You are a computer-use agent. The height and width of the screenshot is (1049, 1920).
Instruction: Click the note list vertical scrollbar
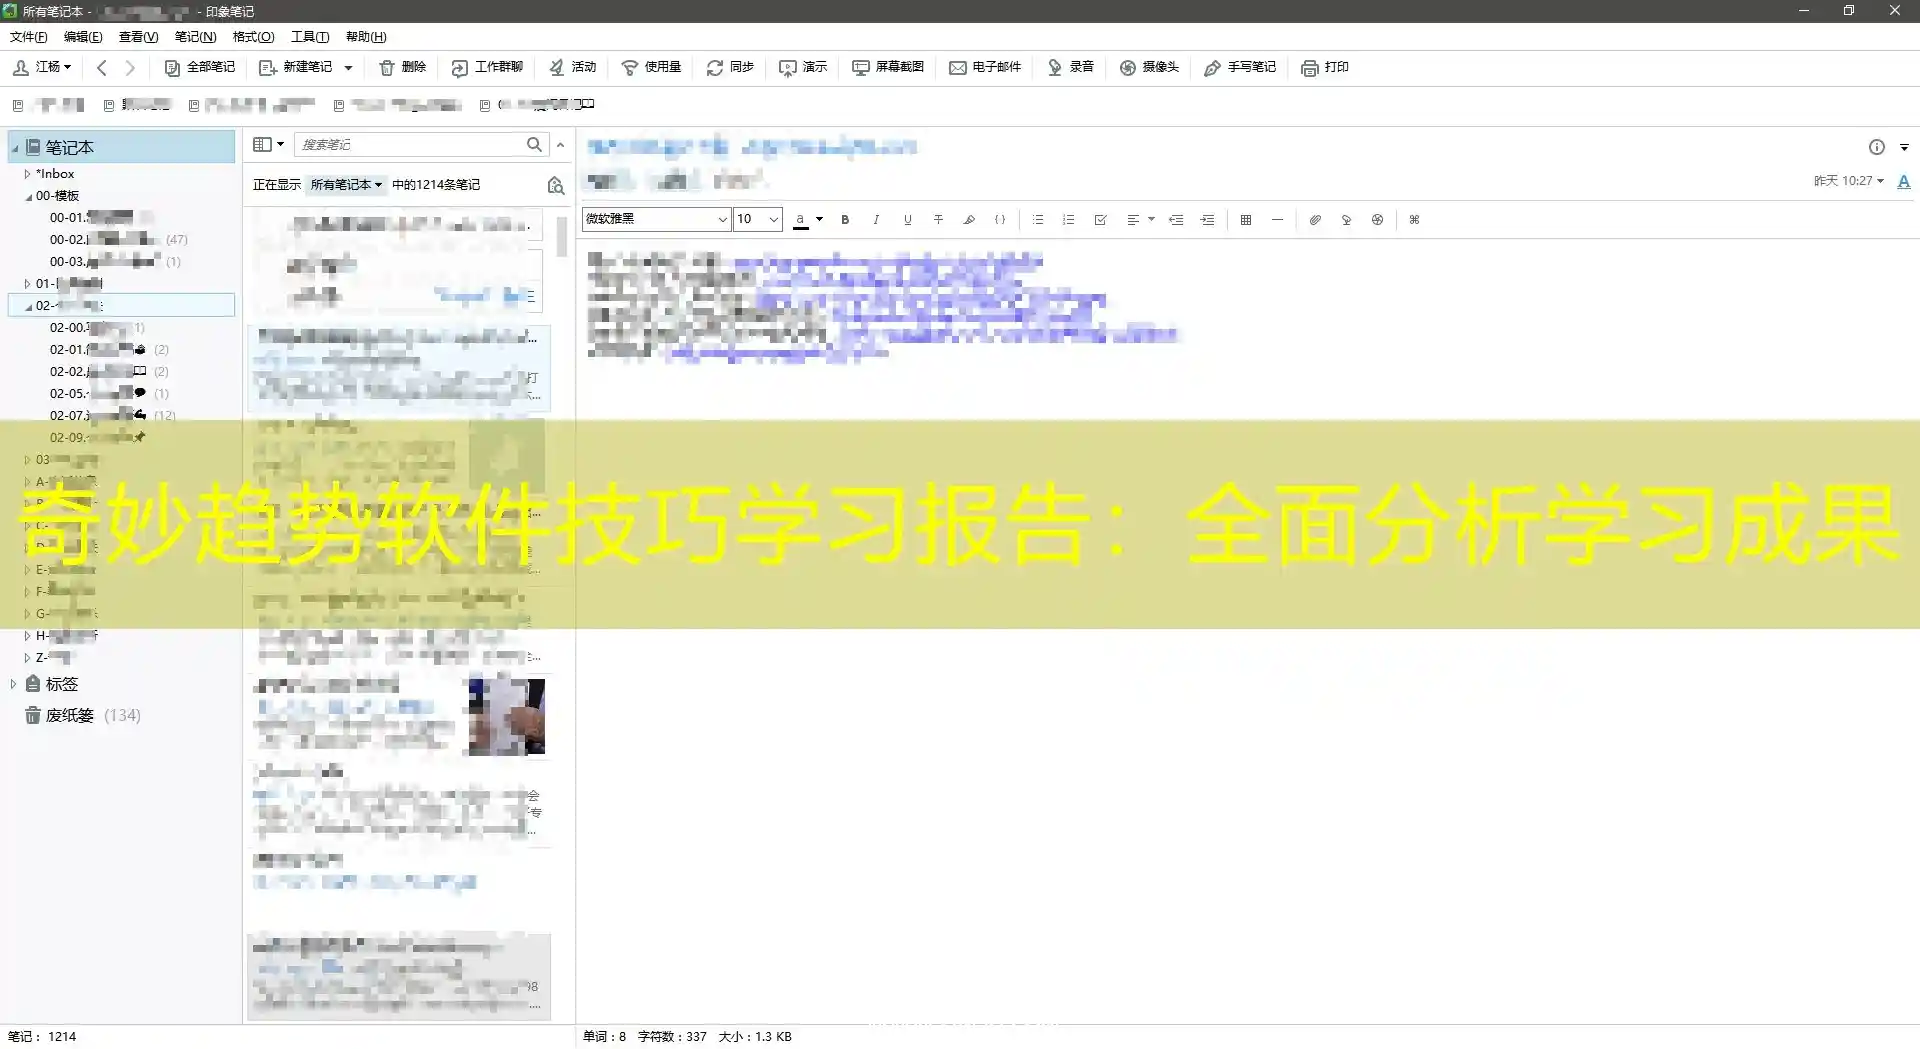[562, 236]
